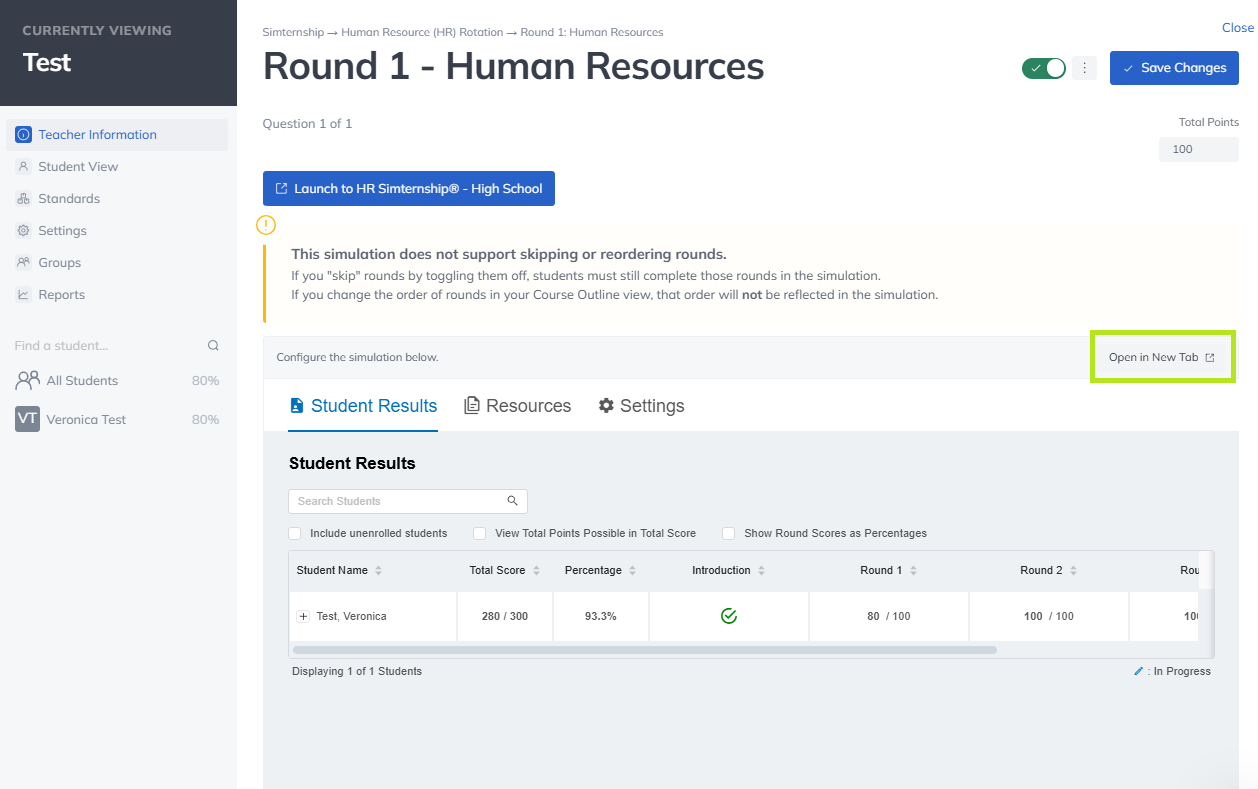
Task: Sort by Student Name column arrows
Action: 378,571
